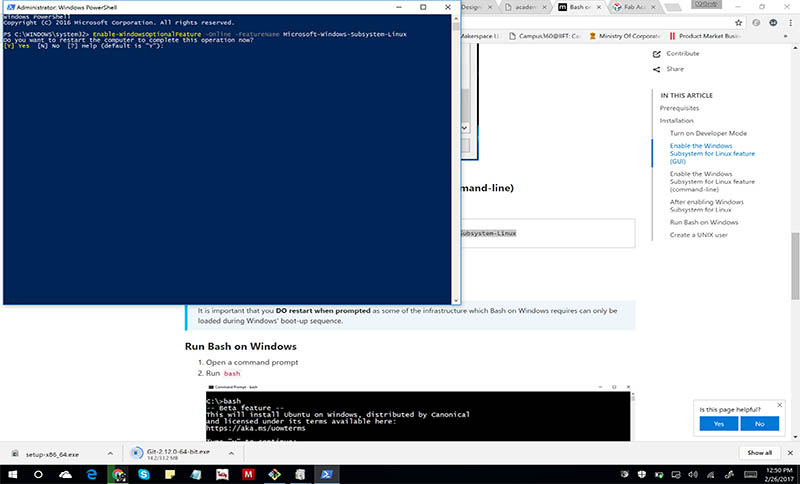Open Chrome three-dot menu
Viewport: 800px width, 484px height.
coord(791,22)
